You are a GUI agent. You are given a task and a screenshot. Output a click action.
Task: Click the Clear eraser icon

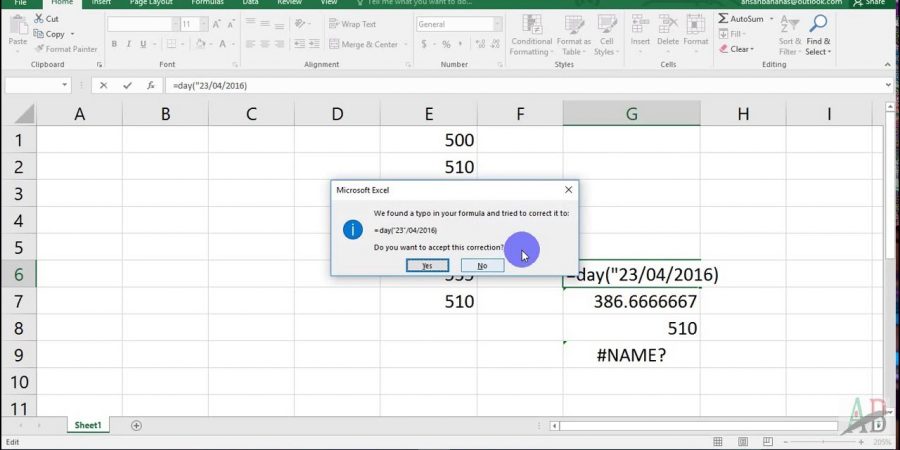coord(722,49)
